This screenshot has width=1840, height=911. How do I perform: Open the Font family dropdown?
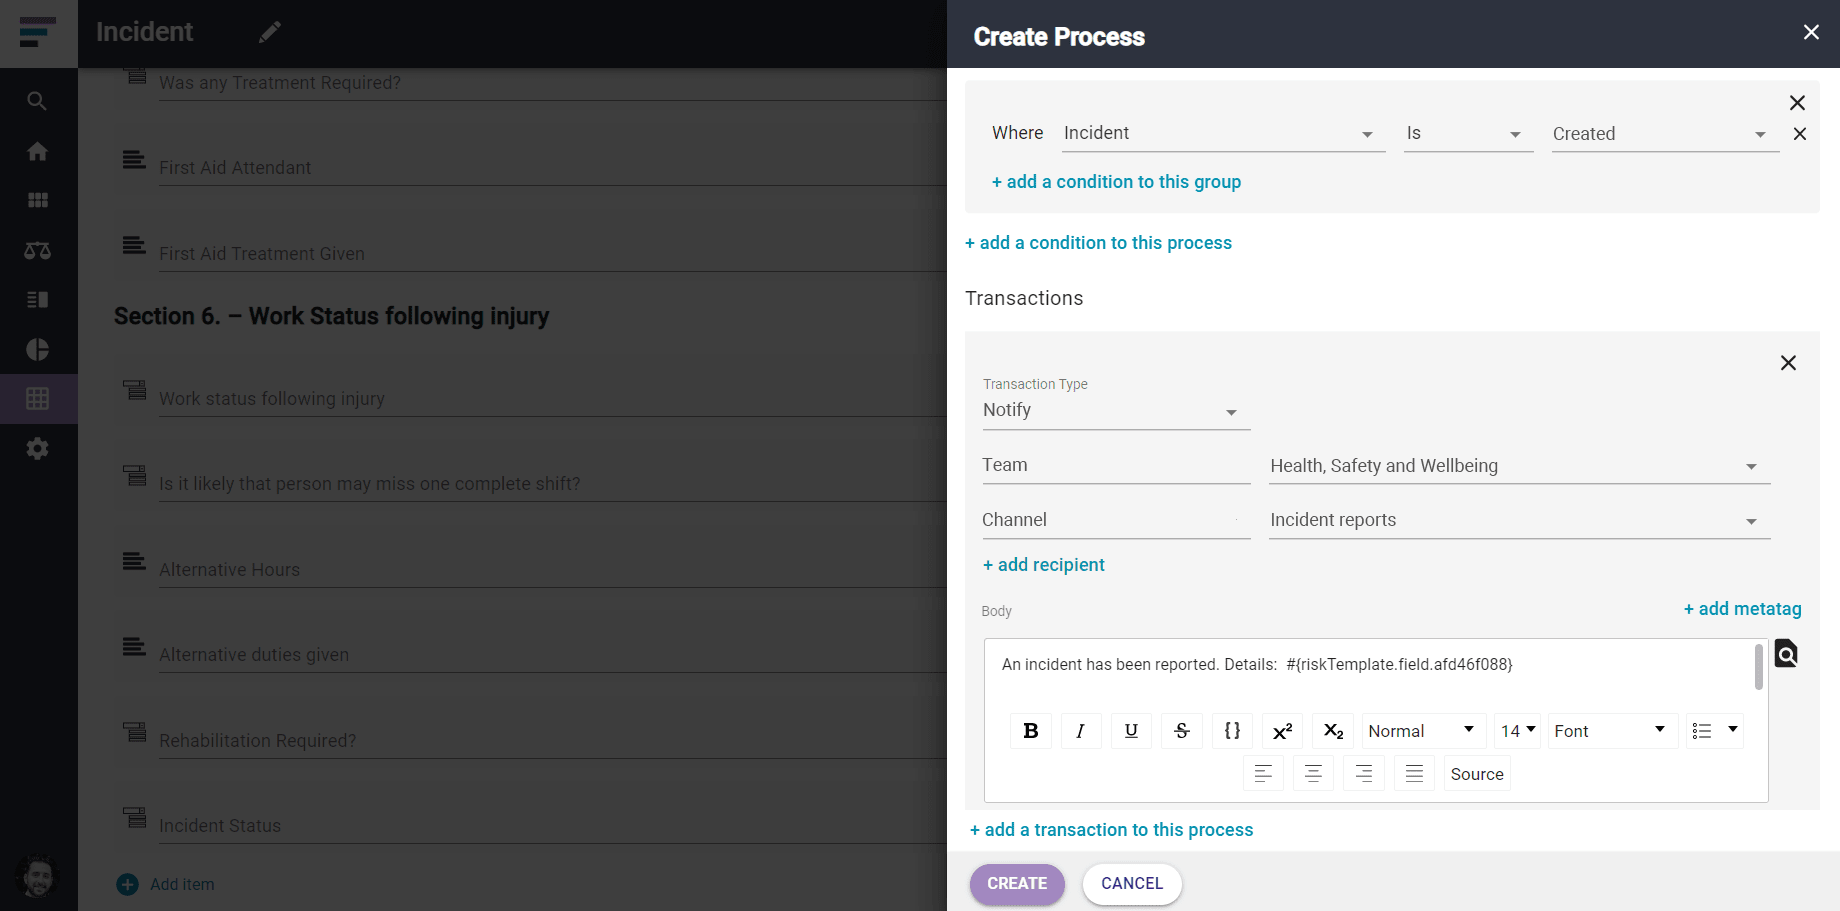pos(1612,731)
